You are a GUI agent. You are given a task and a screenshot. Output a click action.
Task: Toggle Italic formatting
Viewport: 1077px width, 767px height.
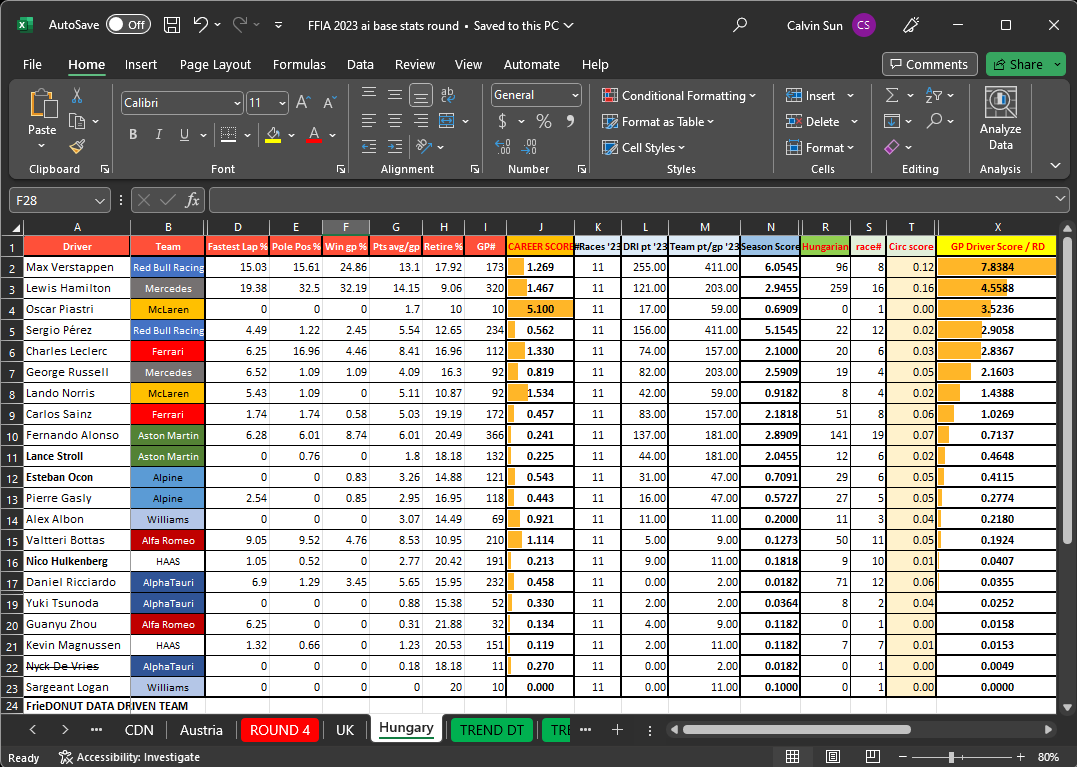(x=159, y=135)
